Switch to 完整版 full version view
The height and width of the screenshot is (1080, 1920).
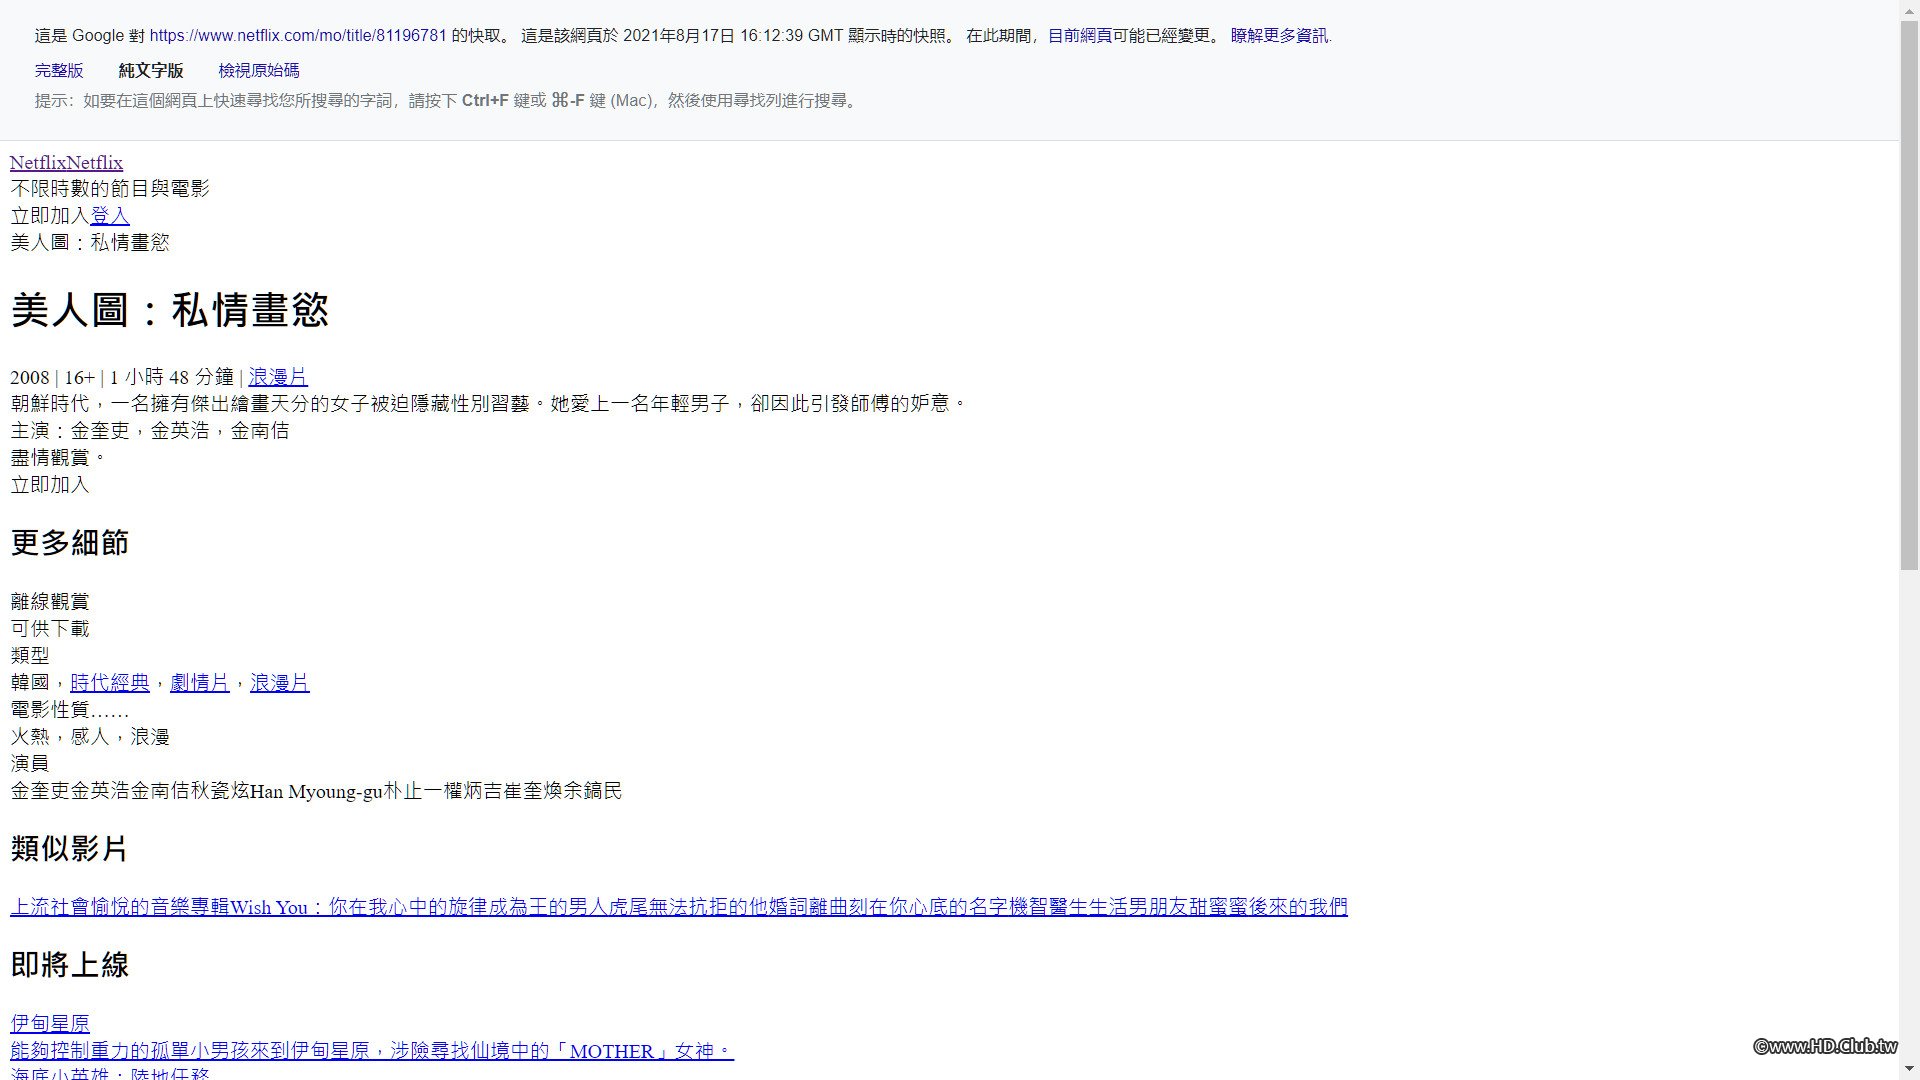click(59, 71)
